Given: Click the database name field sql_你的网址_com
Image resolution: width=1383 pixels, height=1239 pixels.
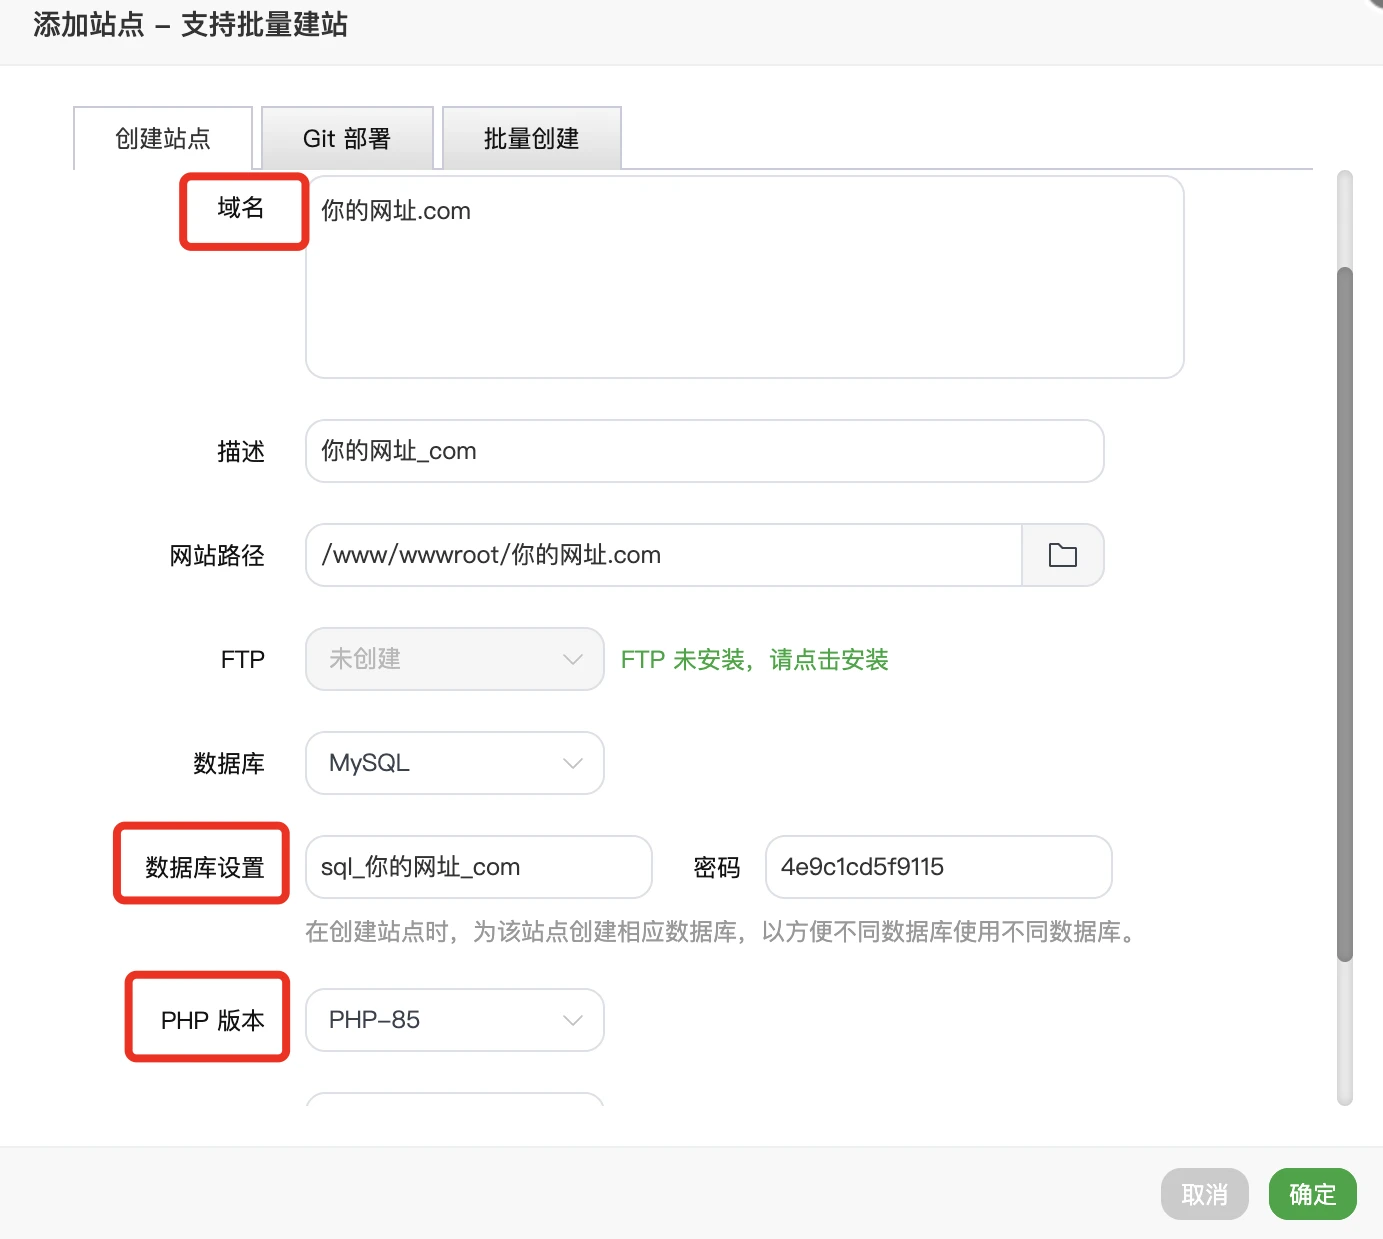Looking at the screenshot, I should tap(478, 867).
